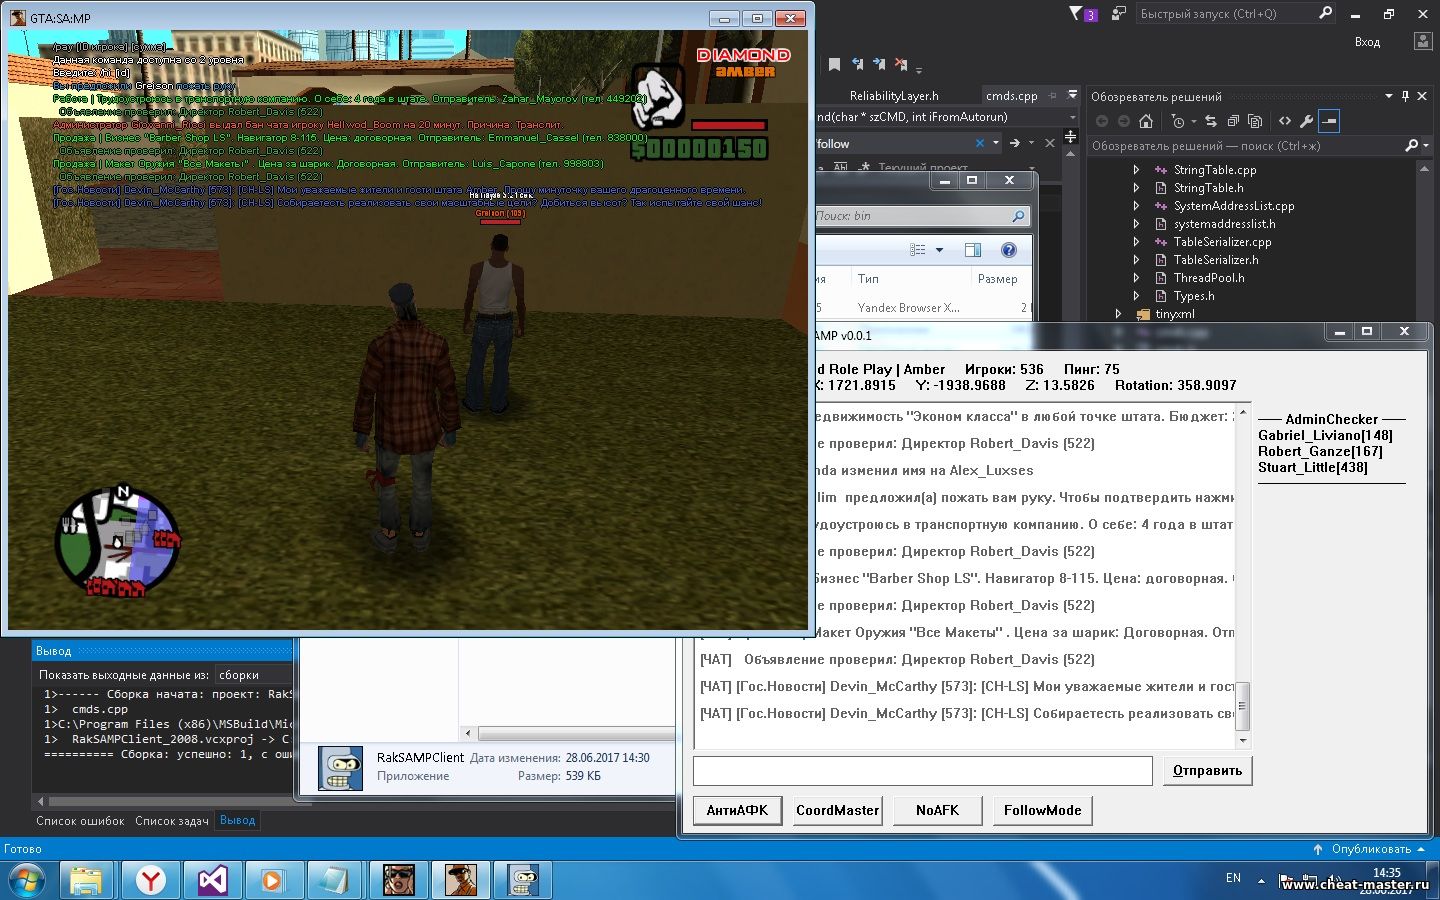Click the FollowMode button
Image resolution: width=1440 pixels, height=900 pixels.
coord(1042,810)
